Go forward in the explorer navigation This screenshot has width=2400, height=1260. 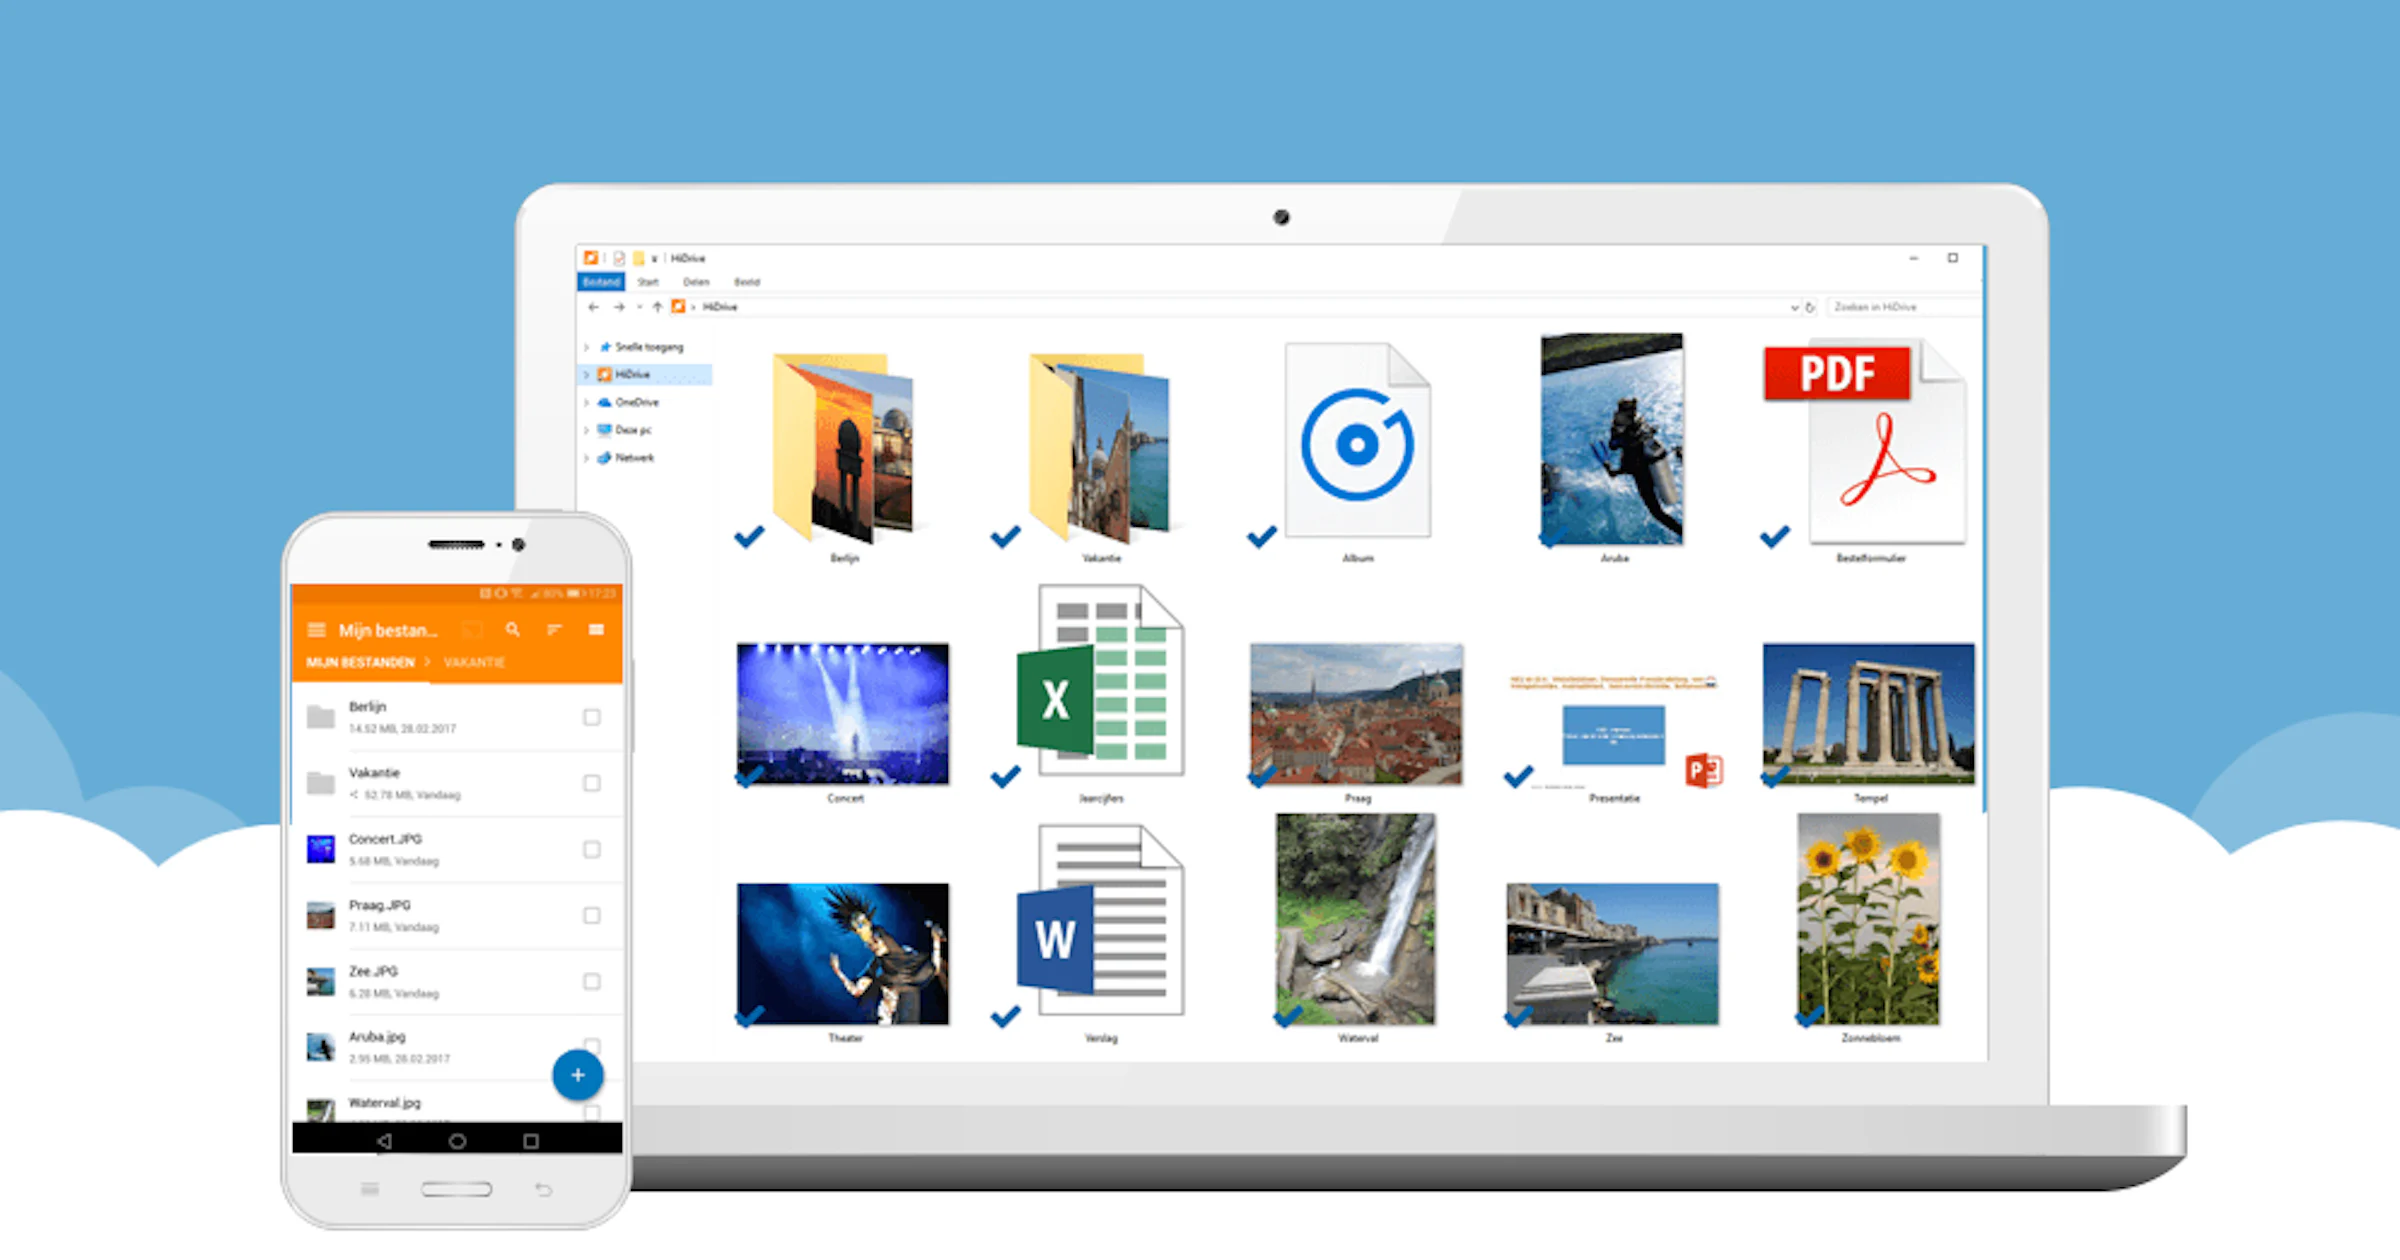tap(619, 307)
